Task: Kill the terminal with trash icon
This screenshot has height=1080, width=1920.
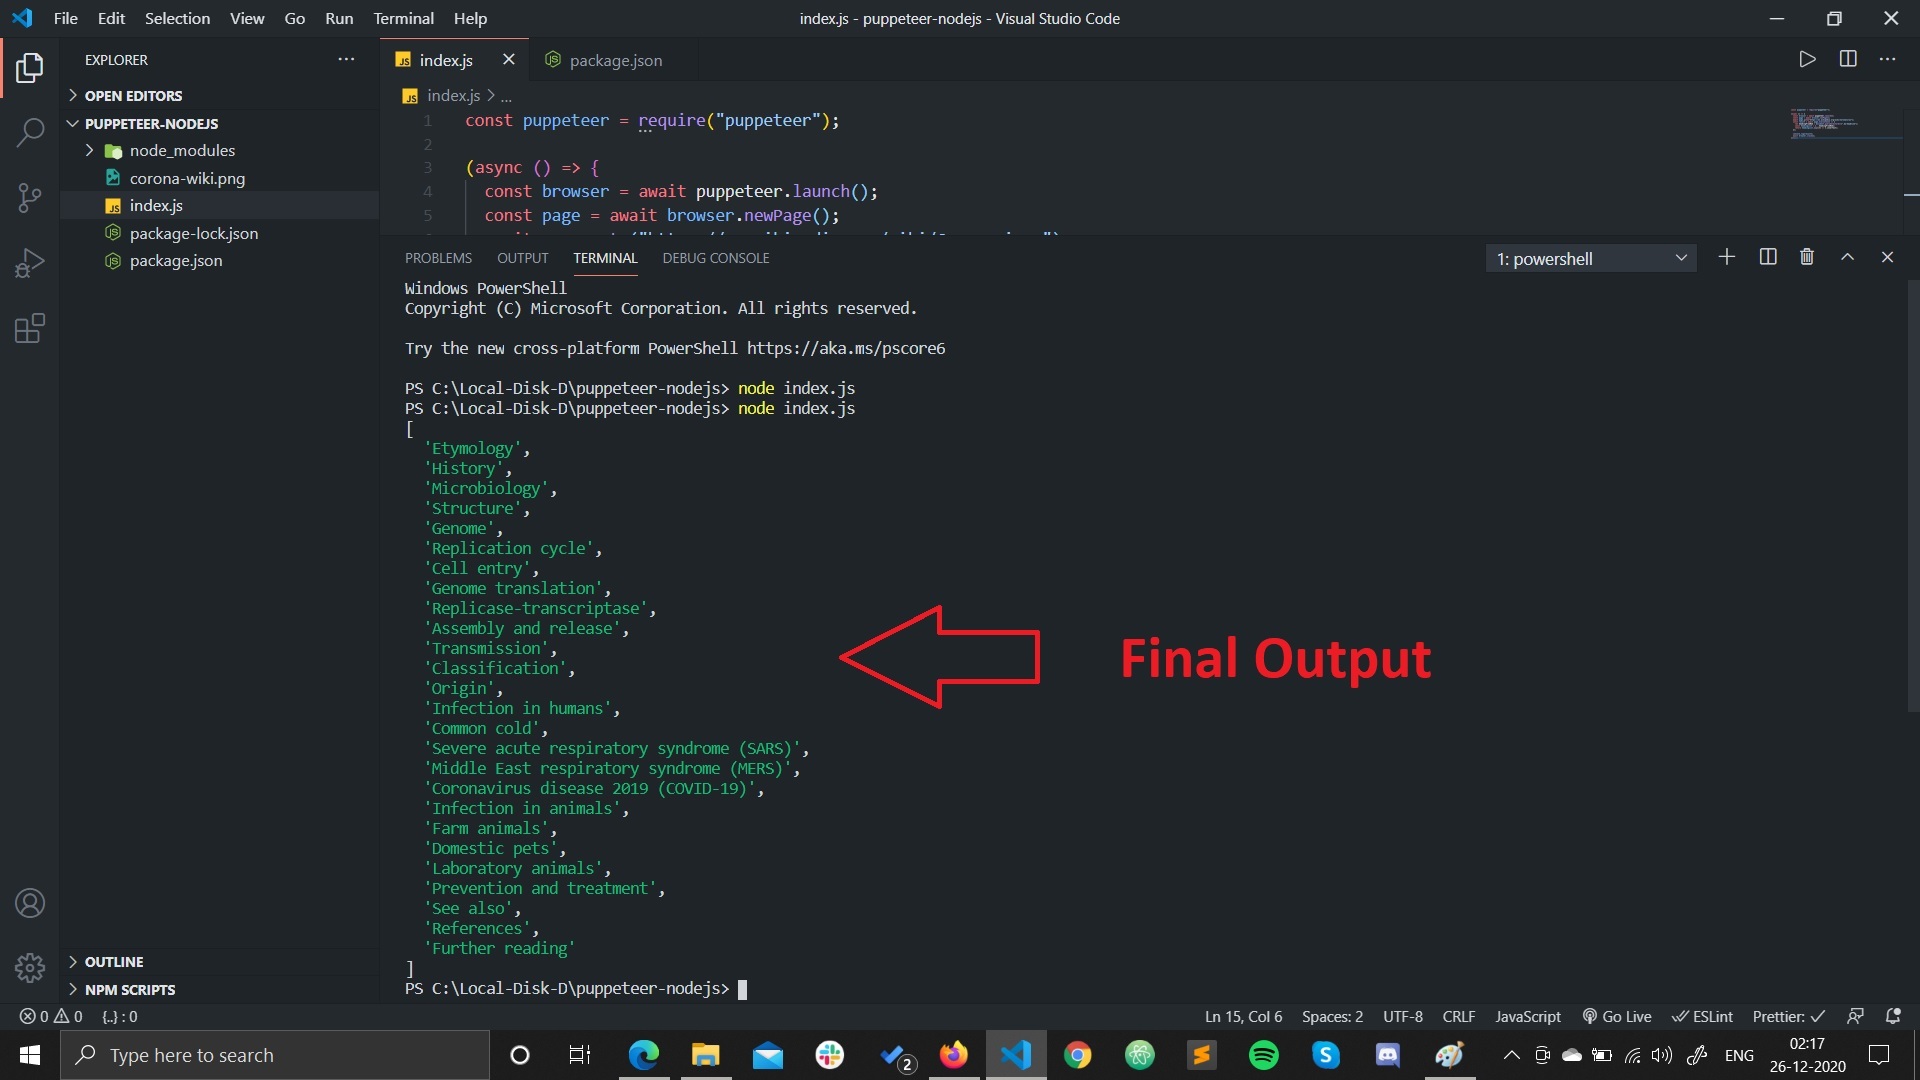Action: [x=1807, y=258]
